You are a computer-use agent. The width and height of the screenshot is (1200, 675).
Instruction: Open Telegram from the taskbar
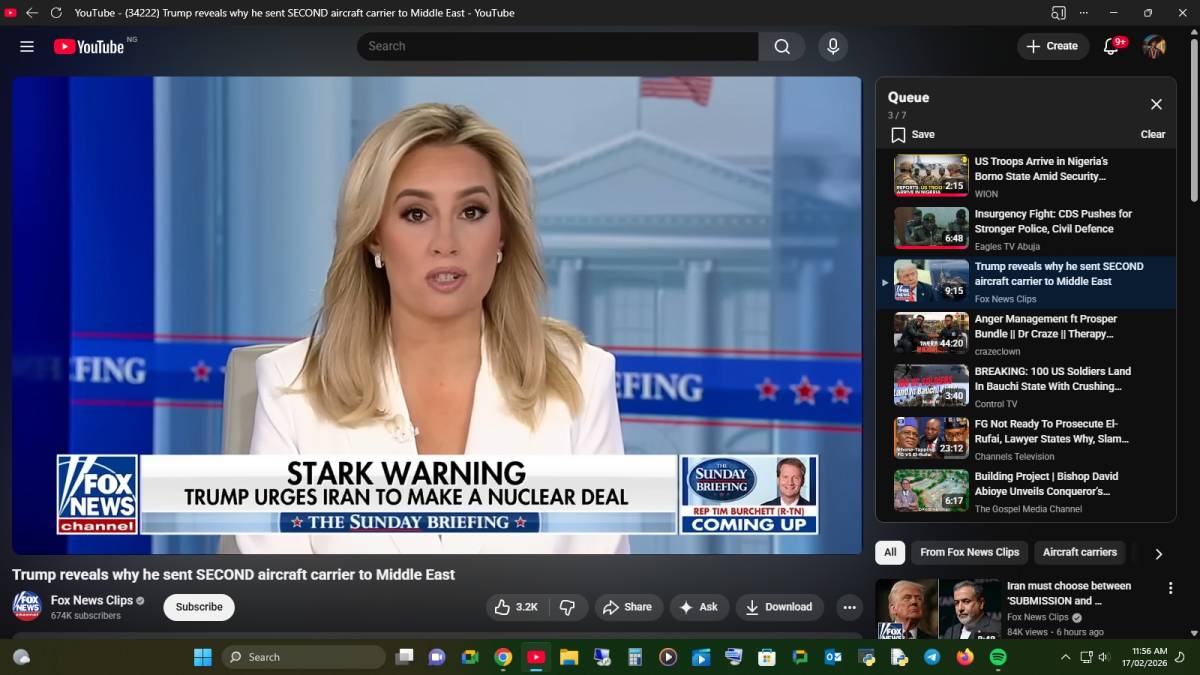tap(932, 657)
